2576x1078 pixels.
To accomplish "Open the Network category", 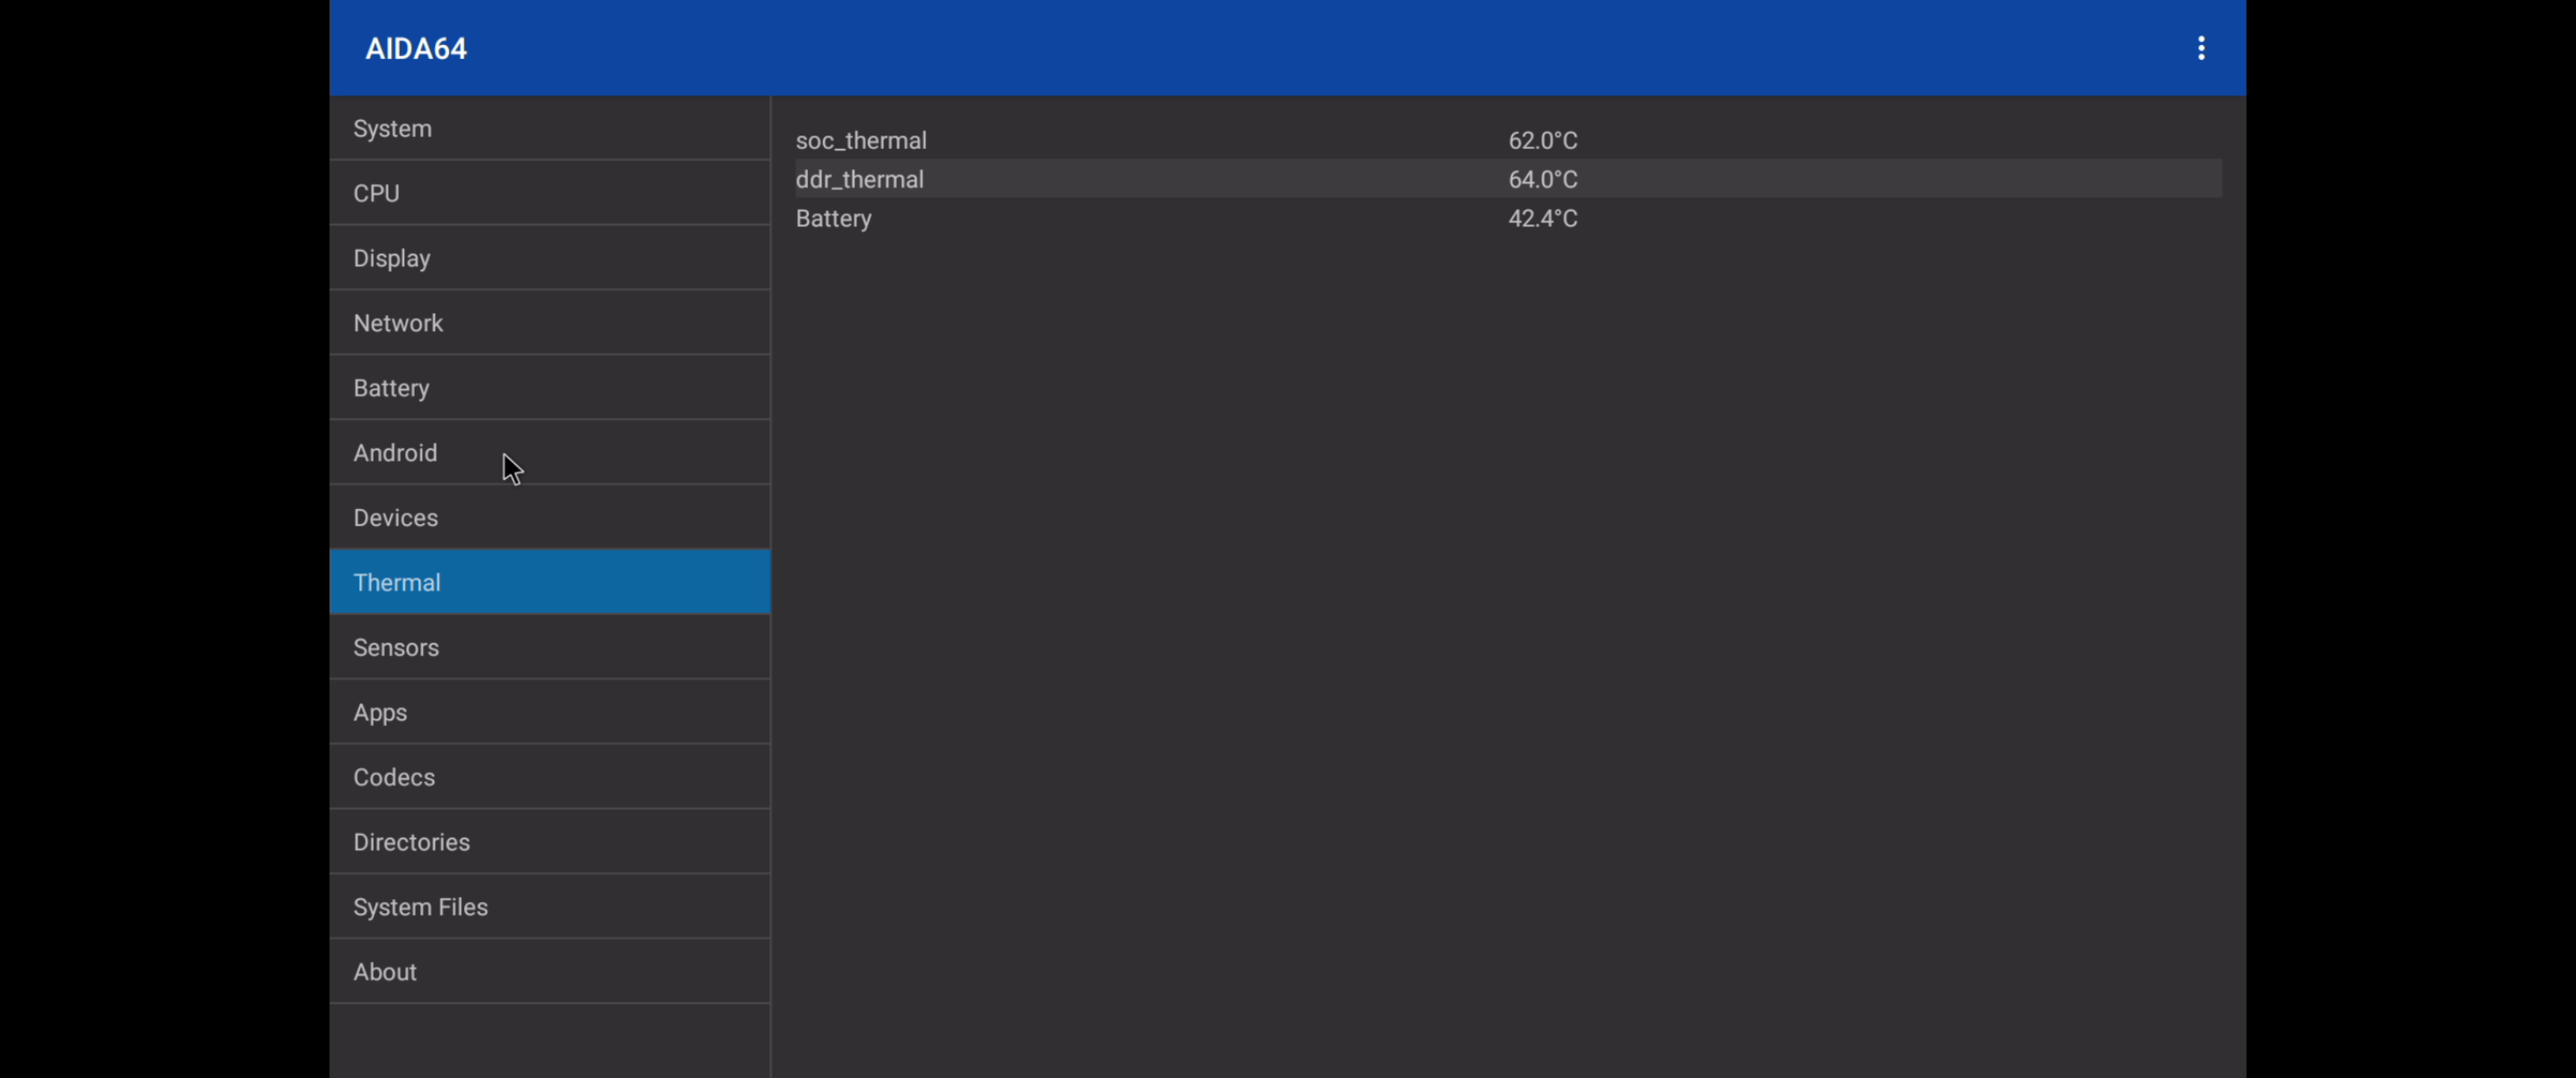I will [549, 323].
